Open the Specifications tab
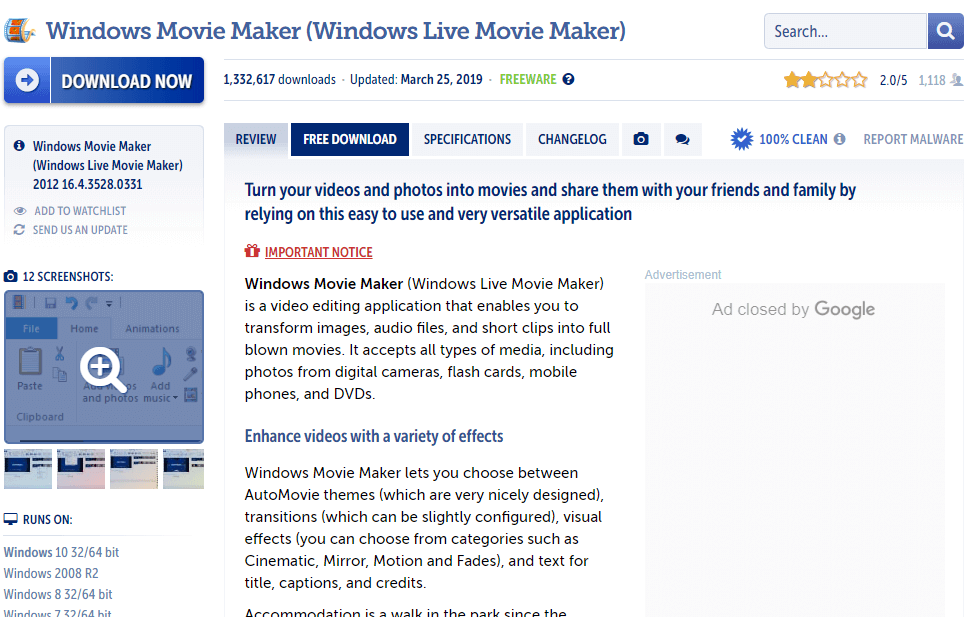The height and width of the screenshot is (617, 971). 468,139
